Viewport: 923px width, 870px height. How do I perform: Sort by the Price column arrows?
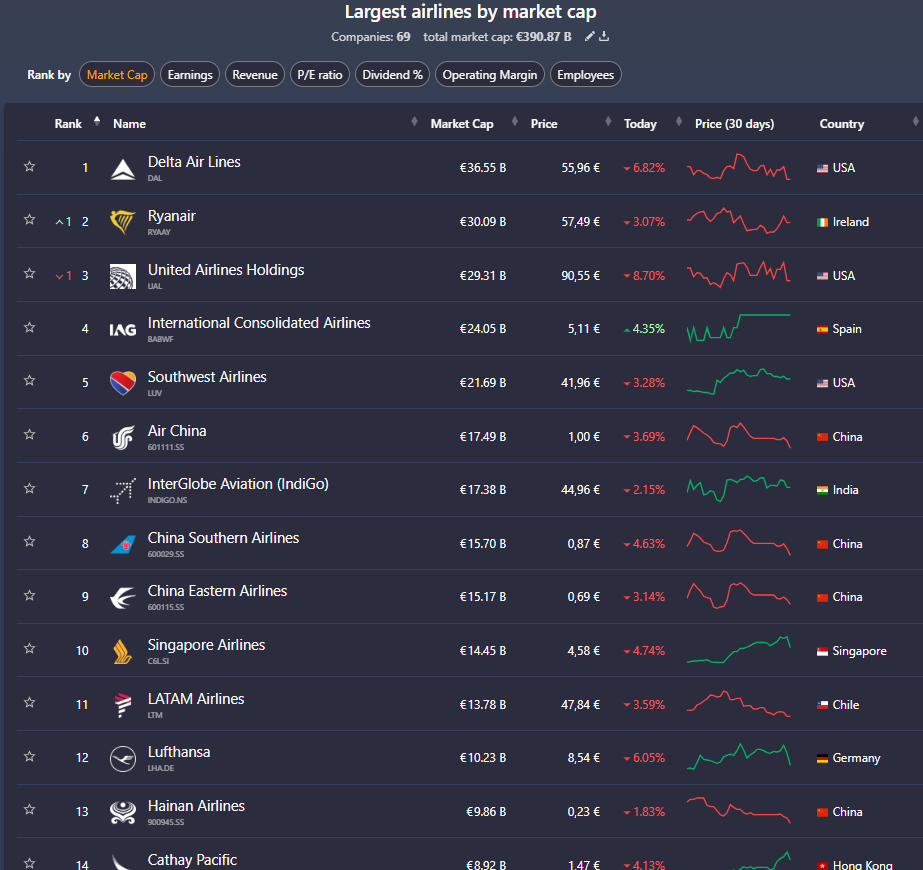point(609,121)
